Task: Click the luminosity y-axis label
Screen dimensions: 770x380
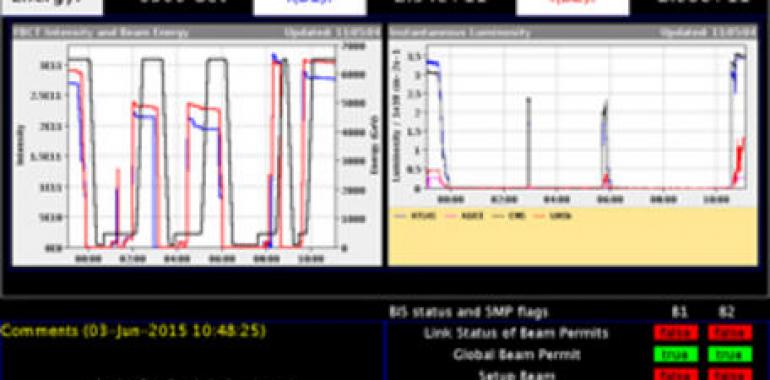Action: click(397, 115)
